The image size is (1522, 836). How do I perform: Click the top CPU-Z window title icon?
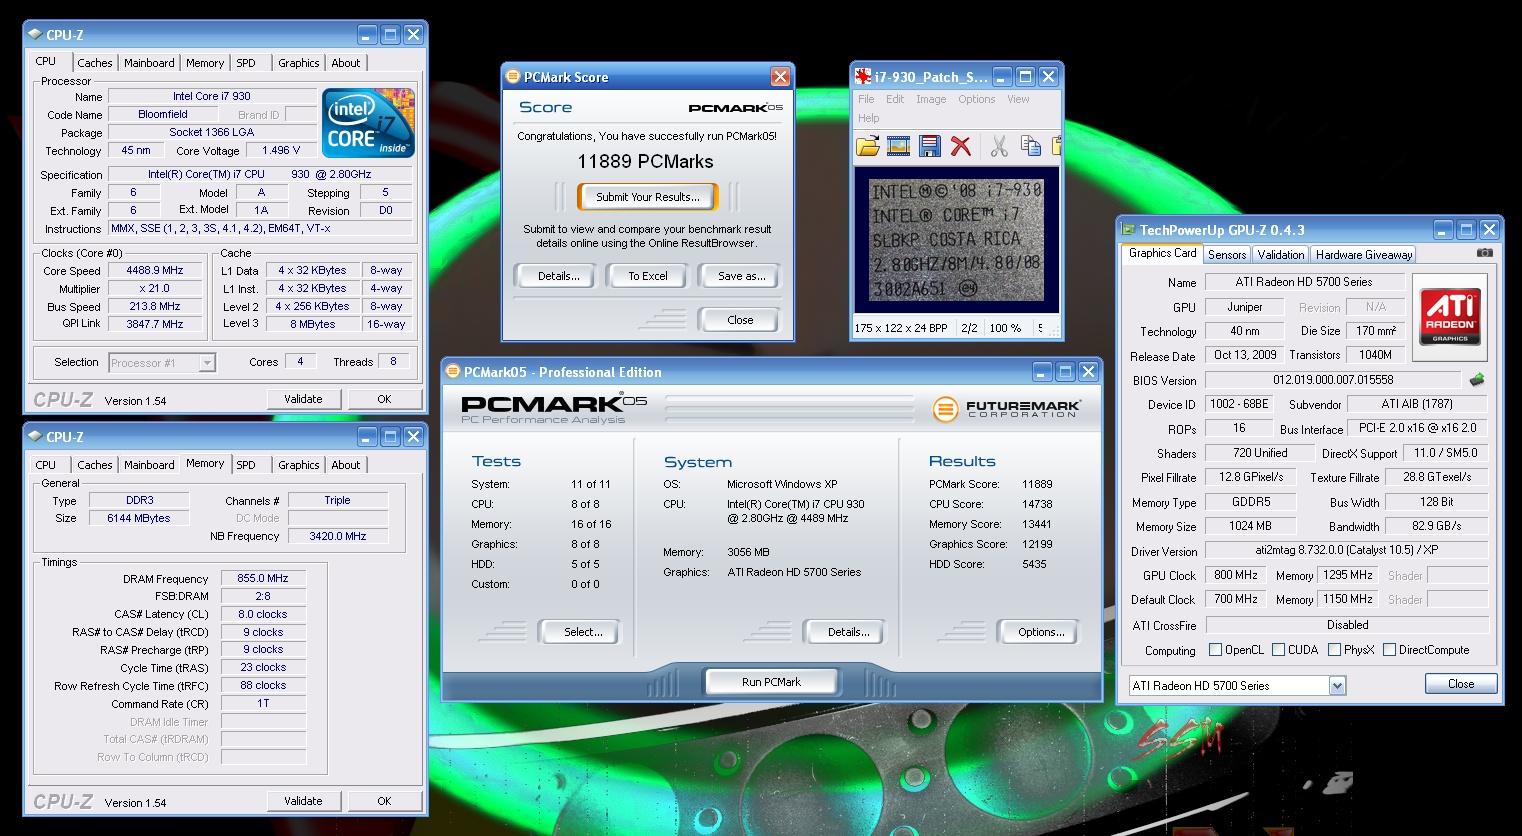coord(35,34)
